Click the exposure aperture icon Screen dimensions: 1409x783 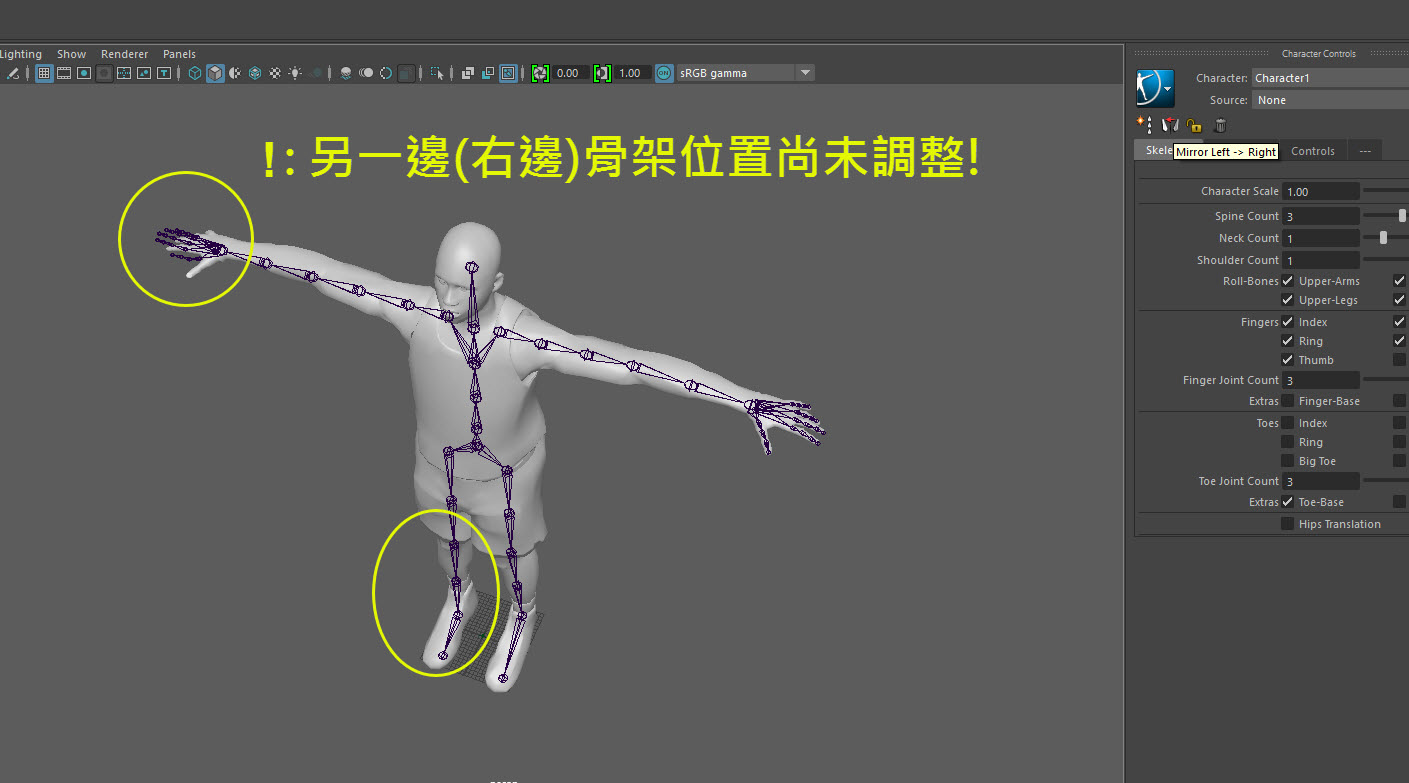point(540,73)
